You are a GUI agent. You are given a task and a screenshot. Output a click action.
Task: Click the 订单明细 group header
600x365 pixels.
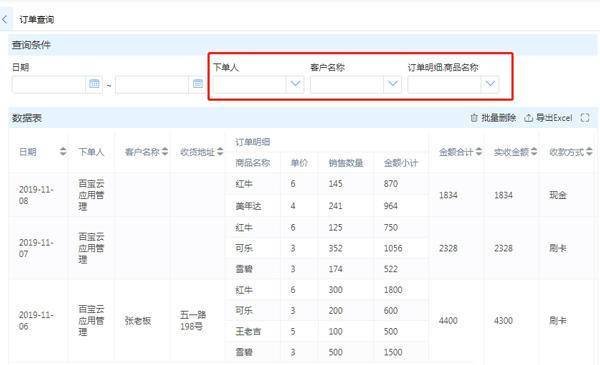pos(253,142)
